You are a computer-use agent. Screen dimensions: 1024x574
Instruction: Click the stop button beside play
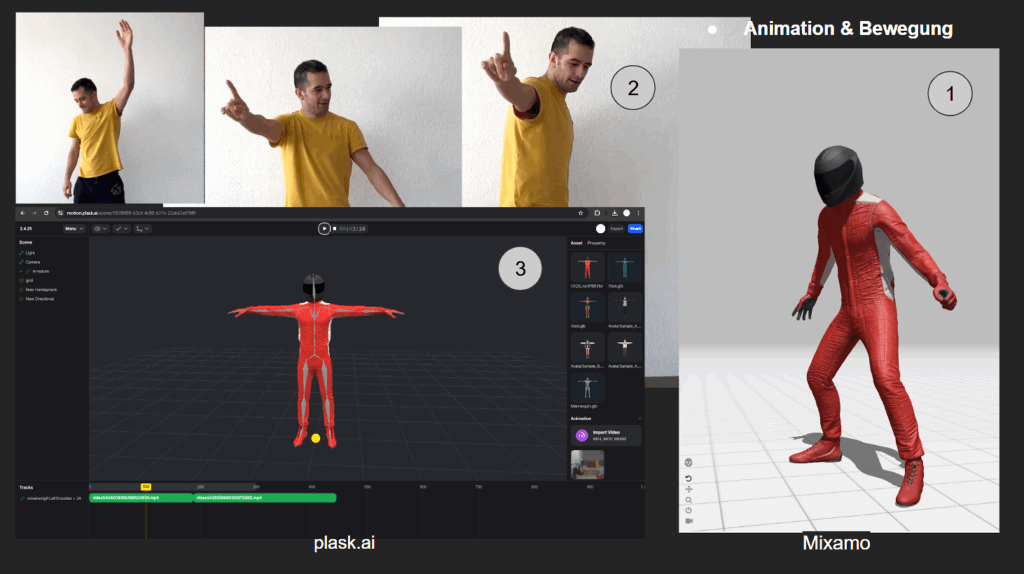[x=334, y=229]
